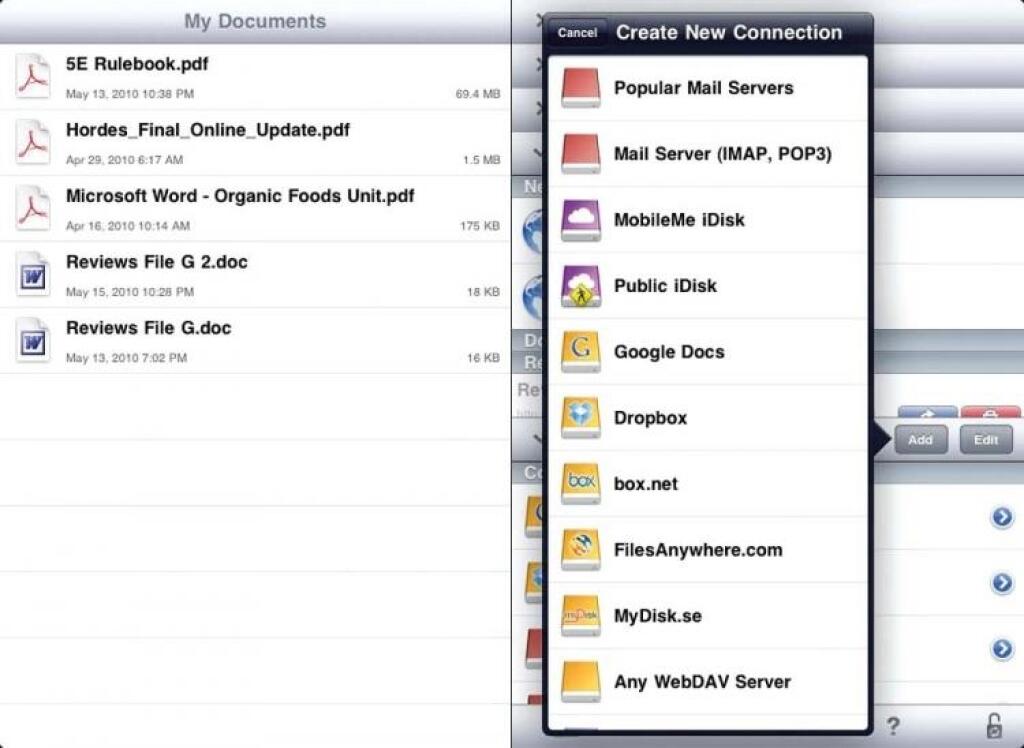Open 'Microsoft Word - Organic Foods Unit.pdf'
The image size is (1024, 748).
(240, 196)
